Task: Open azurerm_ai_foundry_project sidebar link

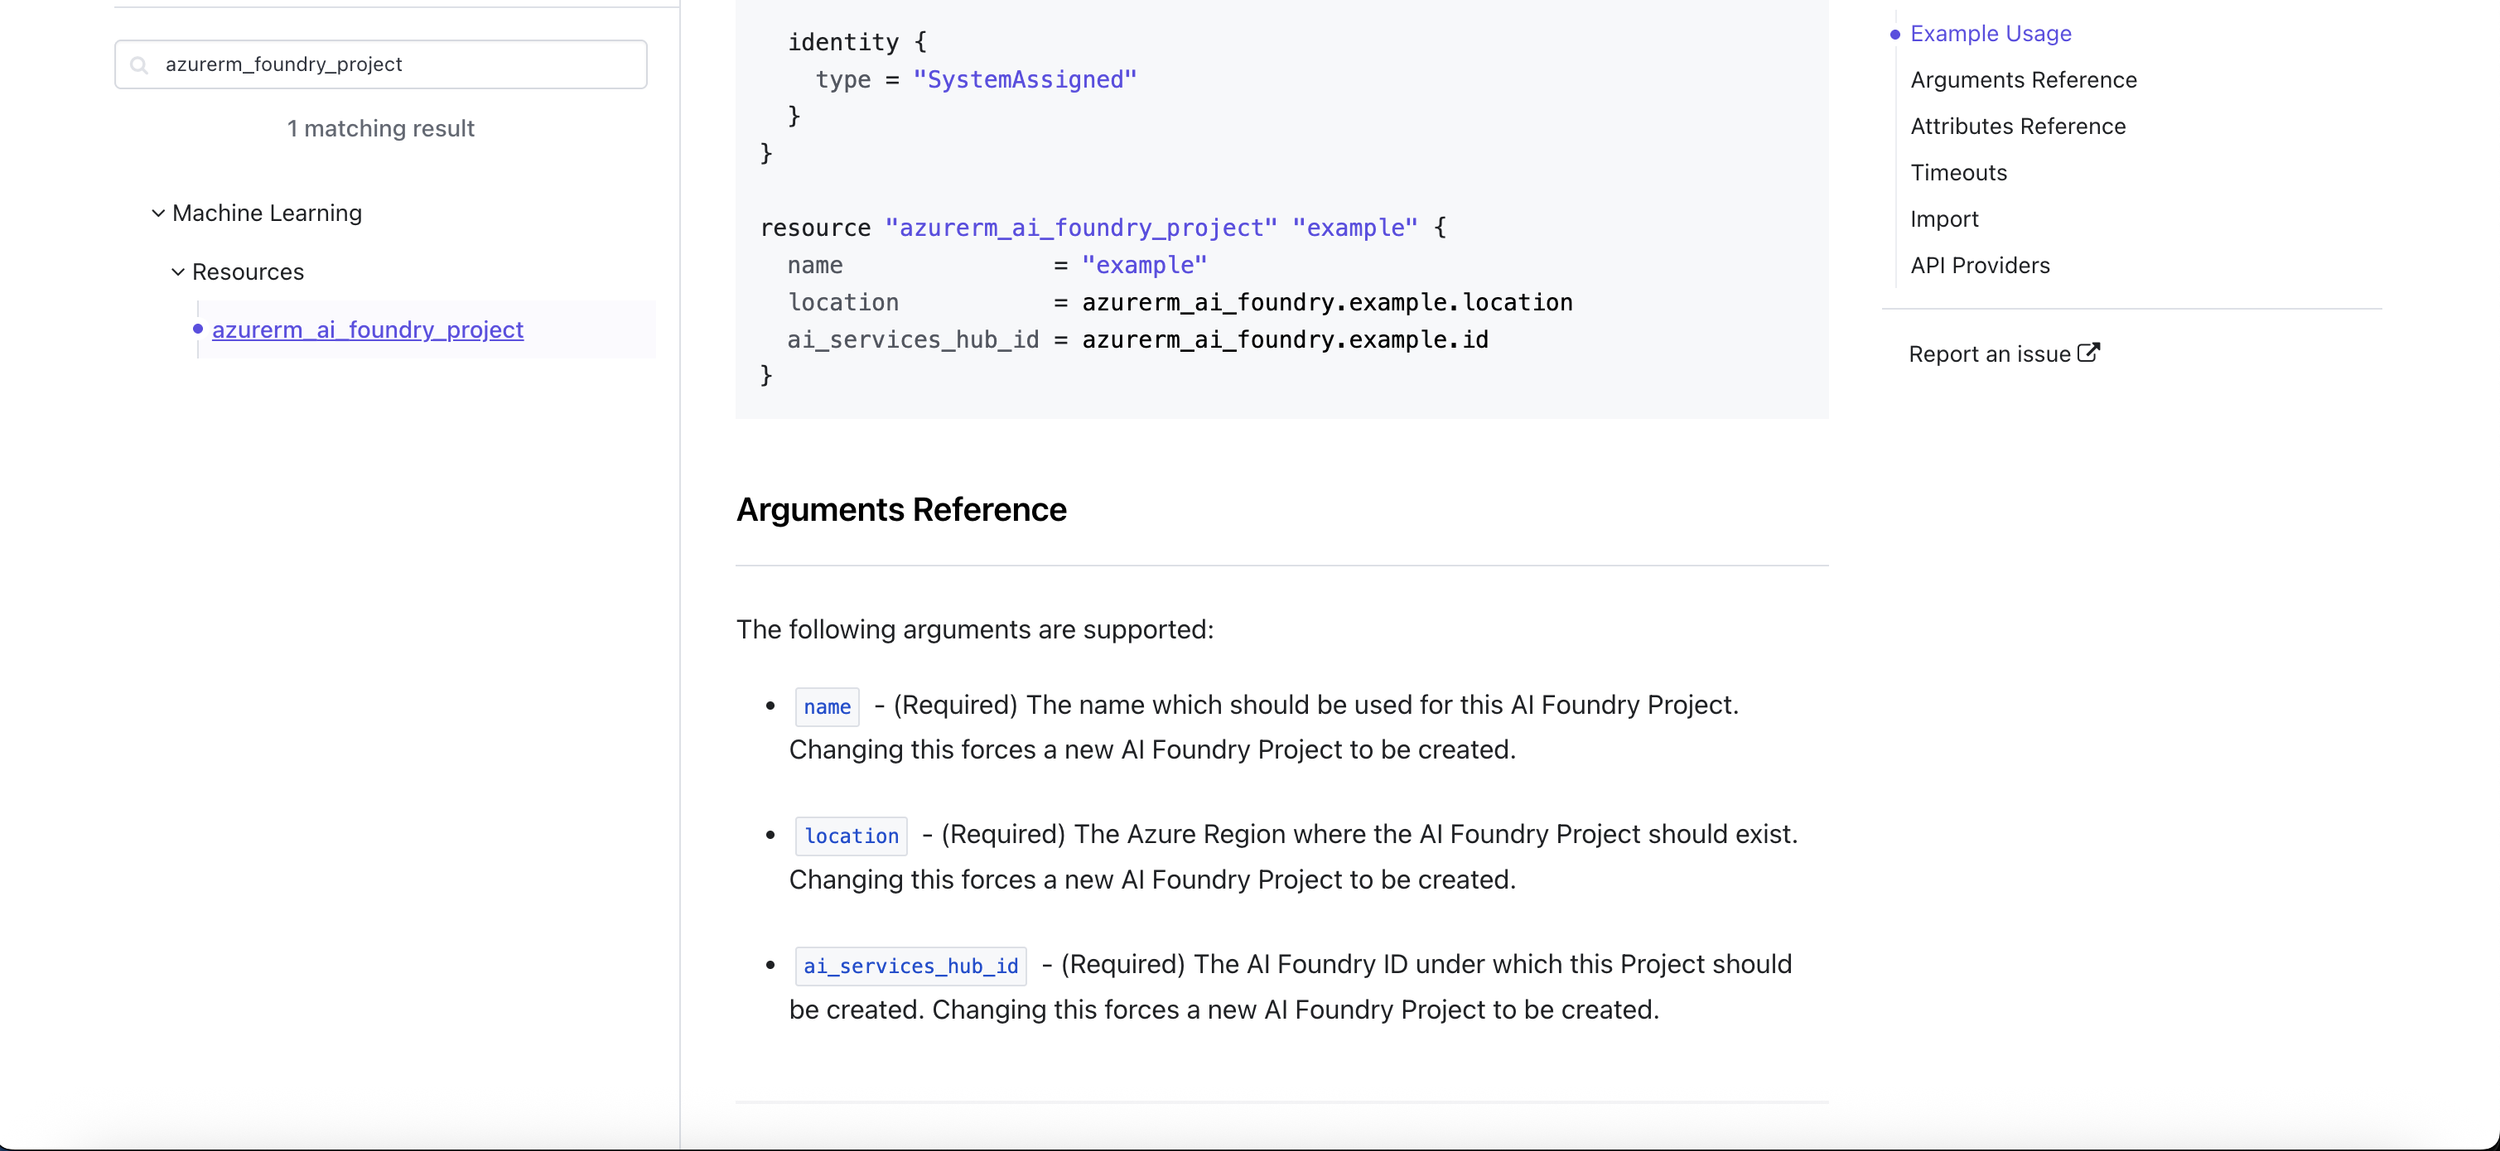Action: click(367, 330)
